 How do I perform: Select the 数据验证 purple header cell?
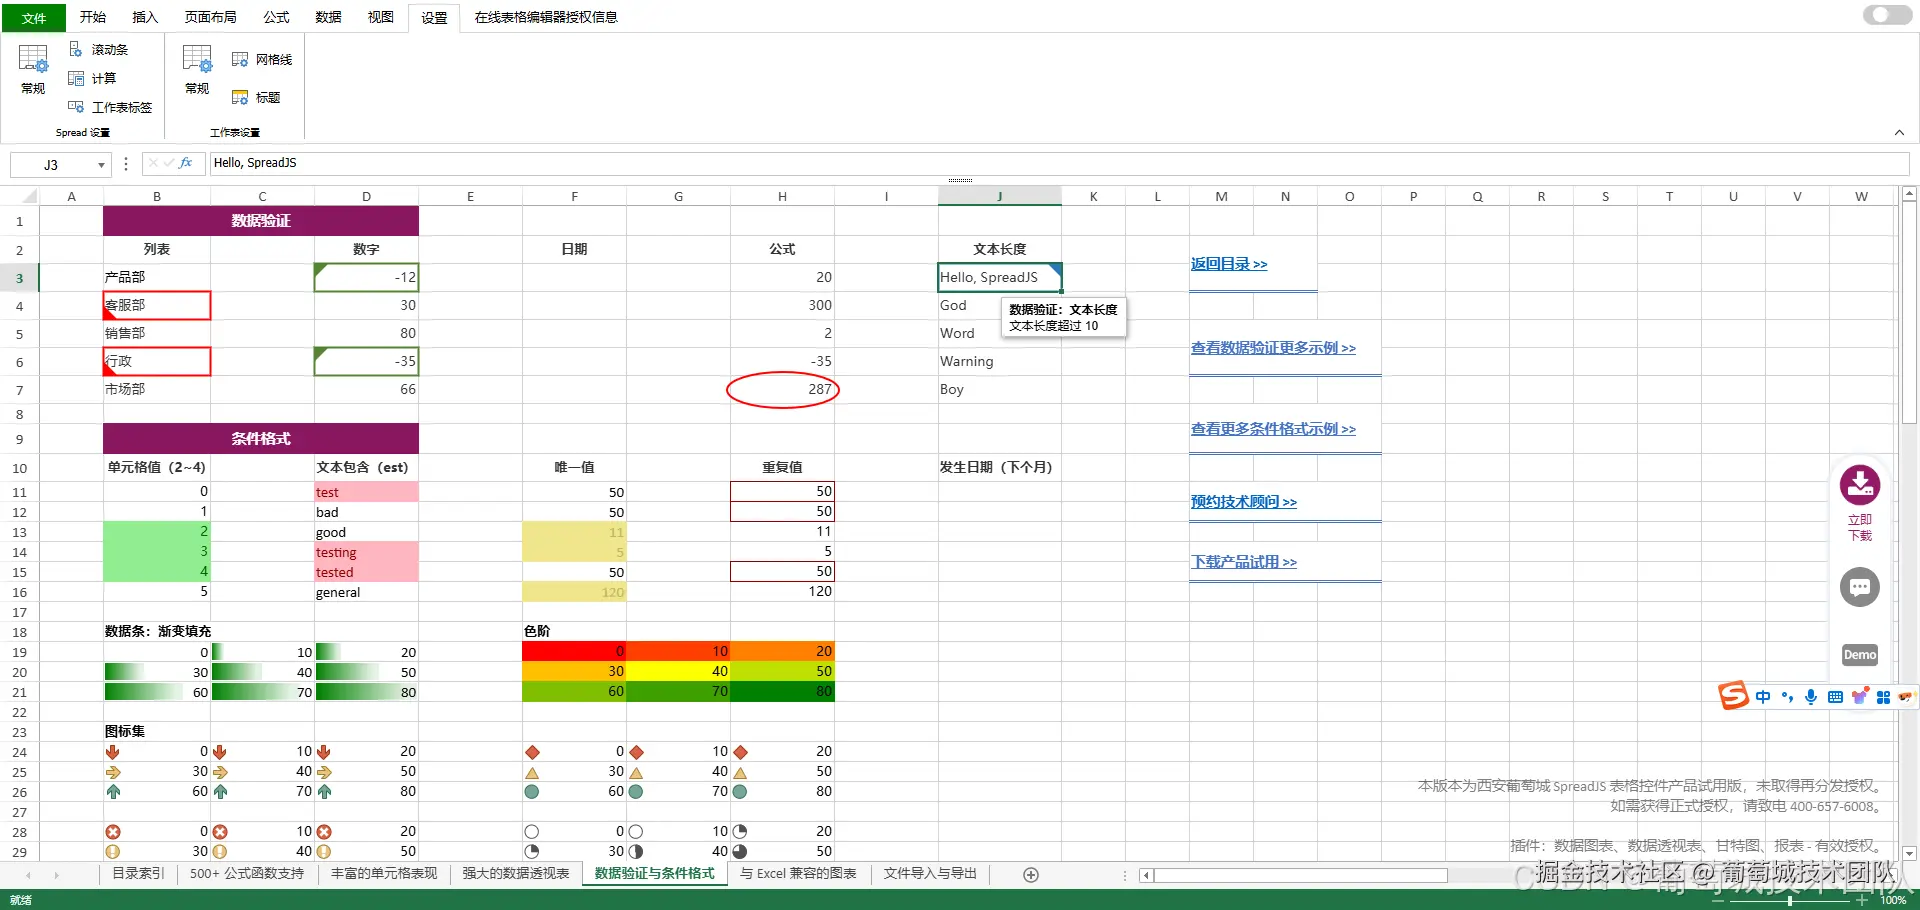click(261, 221)
